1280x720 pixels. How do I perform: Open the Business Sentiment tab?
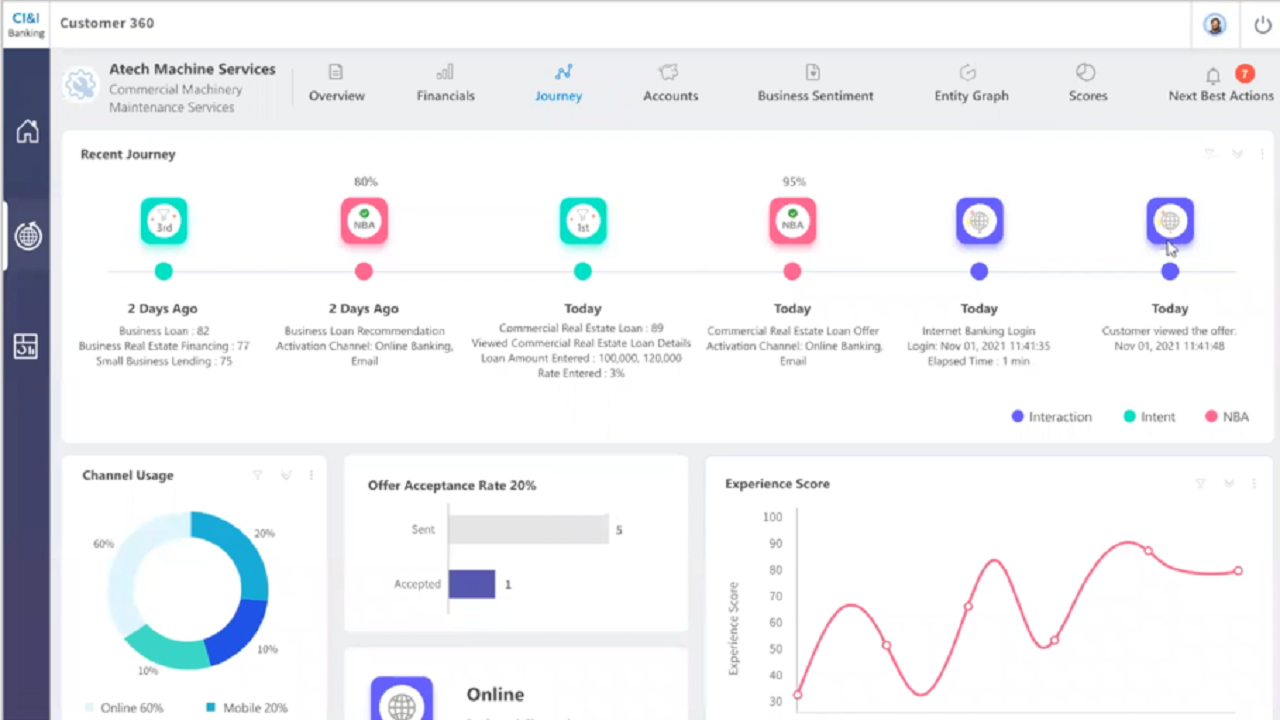pyautogui.click(x=815, y=85)
